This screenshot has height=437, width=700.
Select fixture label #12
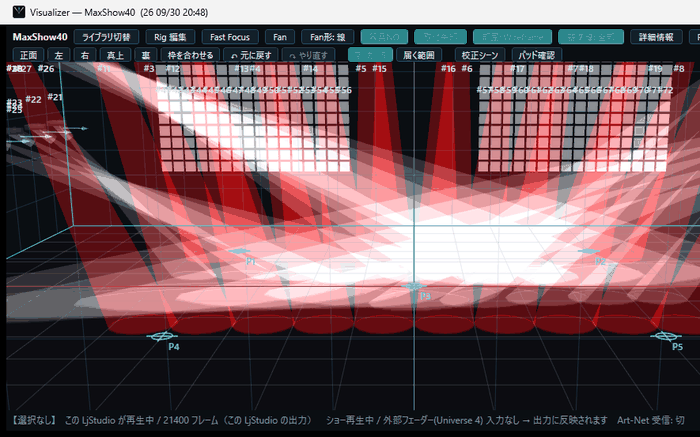point(173,69)
